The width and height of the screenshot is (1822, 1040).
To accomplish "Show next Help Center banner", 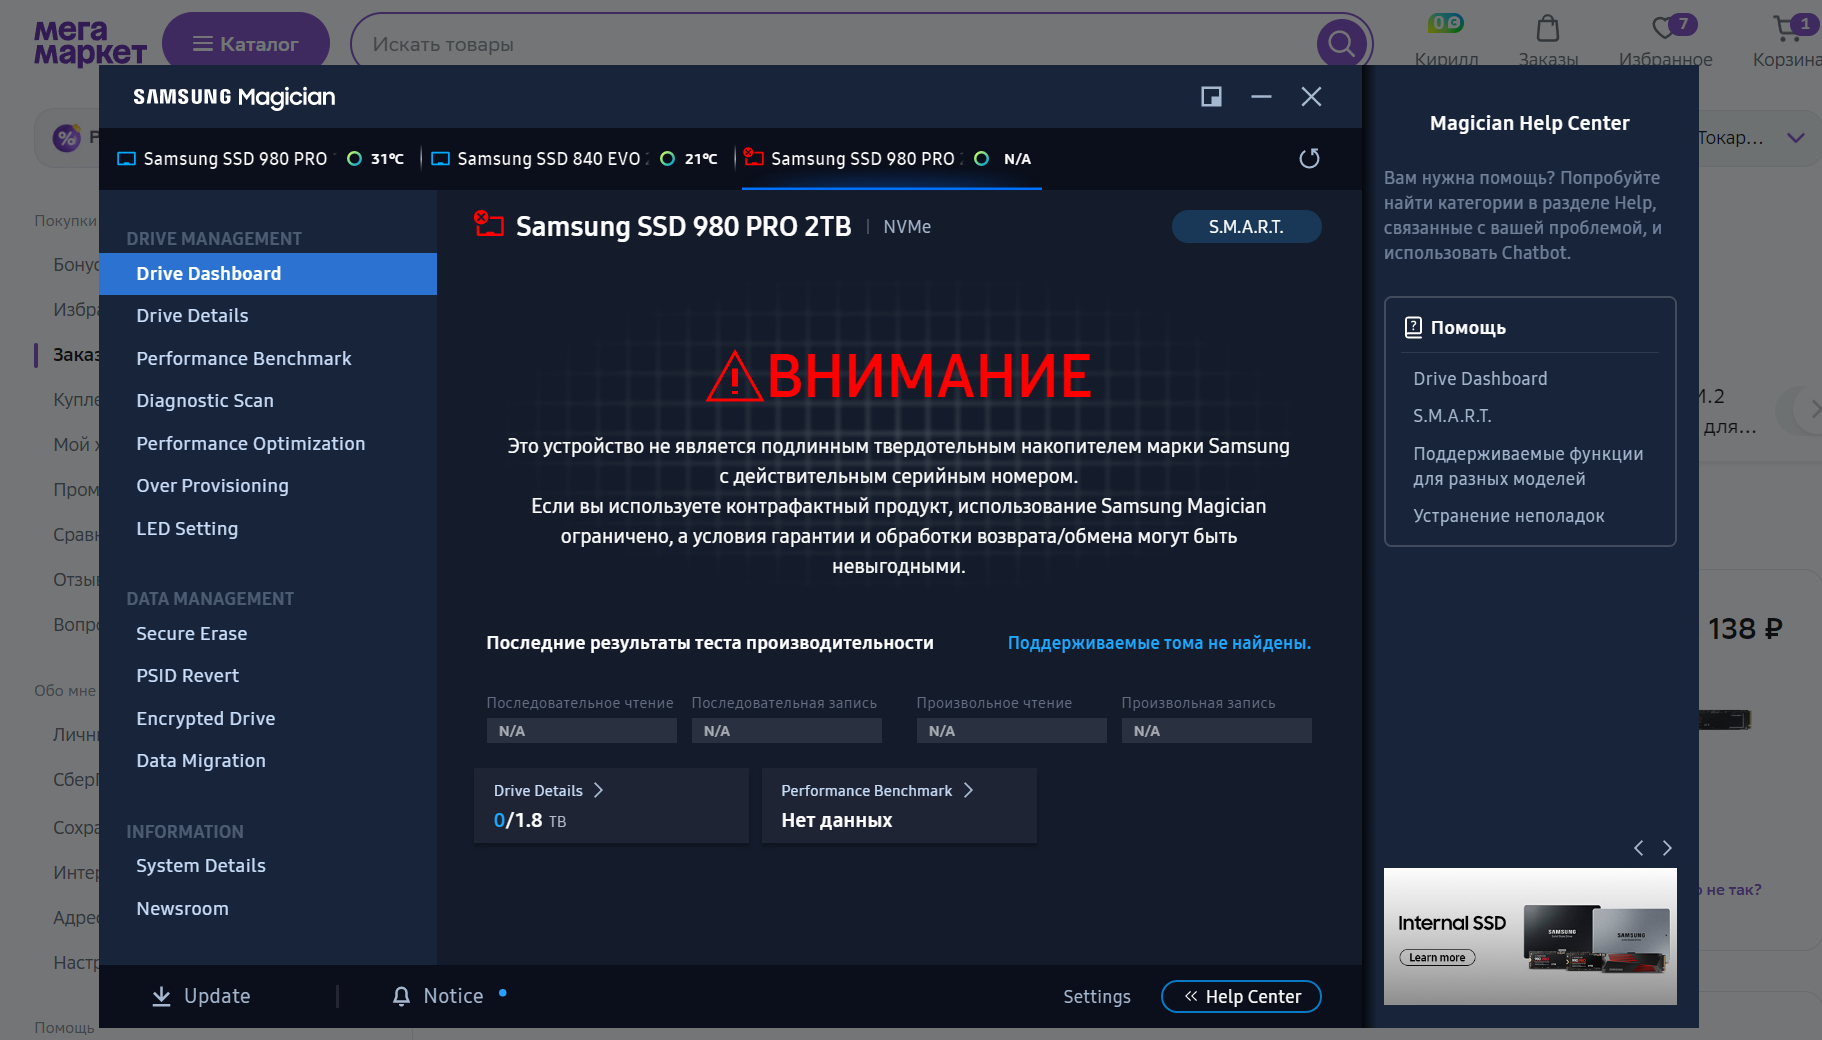I will coord(1667,848).
